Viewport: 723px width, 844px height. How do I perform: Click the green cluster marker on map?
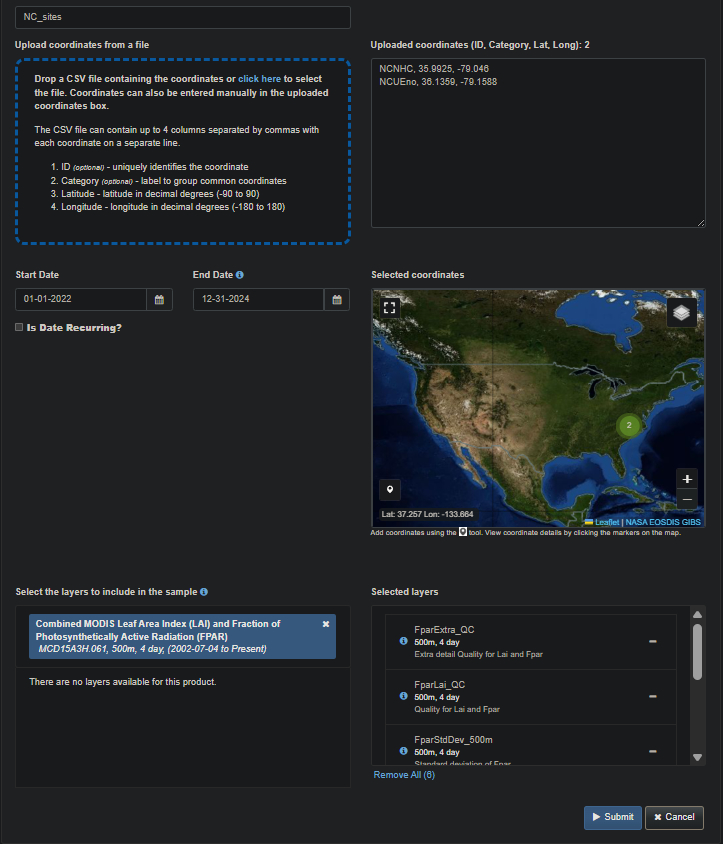pyautogui.click(x=628, y=426)
